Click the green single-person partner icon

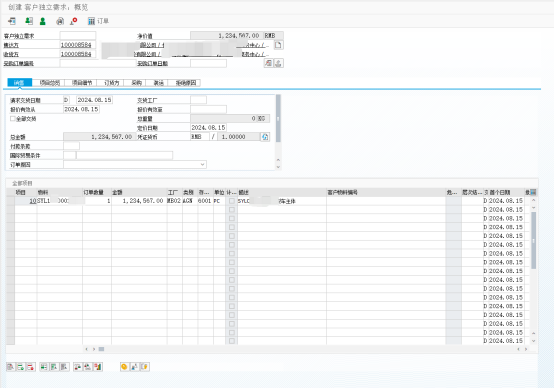click(x=43, y=21)
